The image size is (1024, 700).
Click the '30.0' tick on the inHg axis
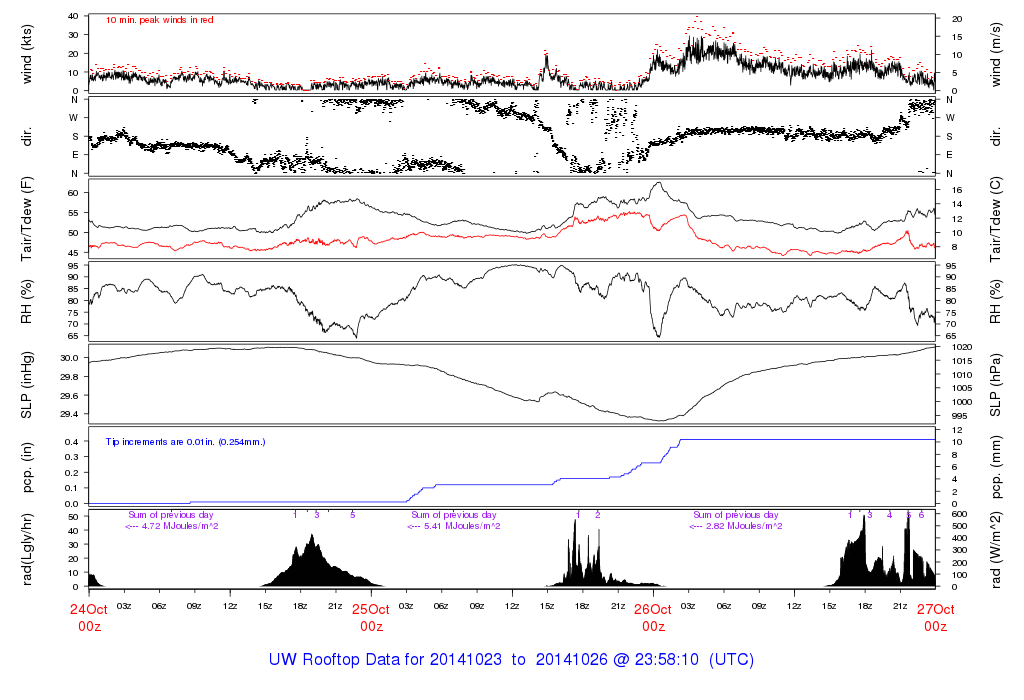click(70, 358)
